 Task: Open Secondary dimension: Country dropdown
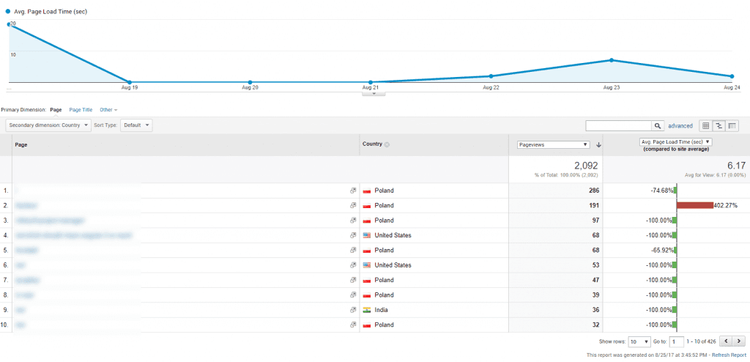tap(48, 125)
